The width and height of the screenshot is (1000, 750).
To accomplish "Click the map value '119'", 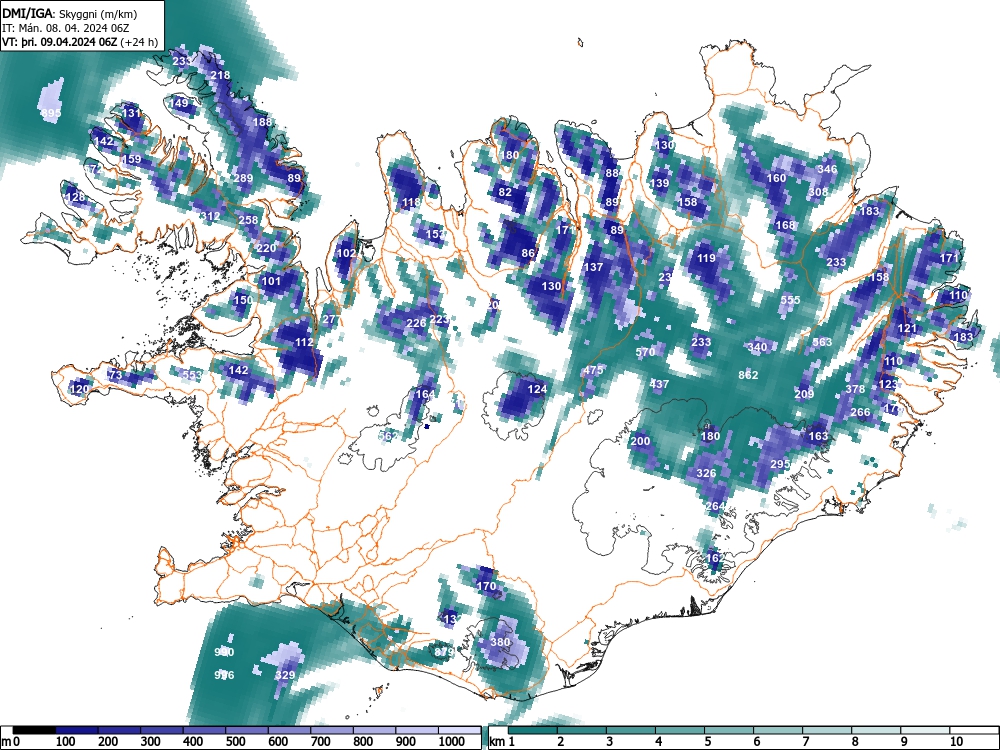I will click(x=706, y=258).
